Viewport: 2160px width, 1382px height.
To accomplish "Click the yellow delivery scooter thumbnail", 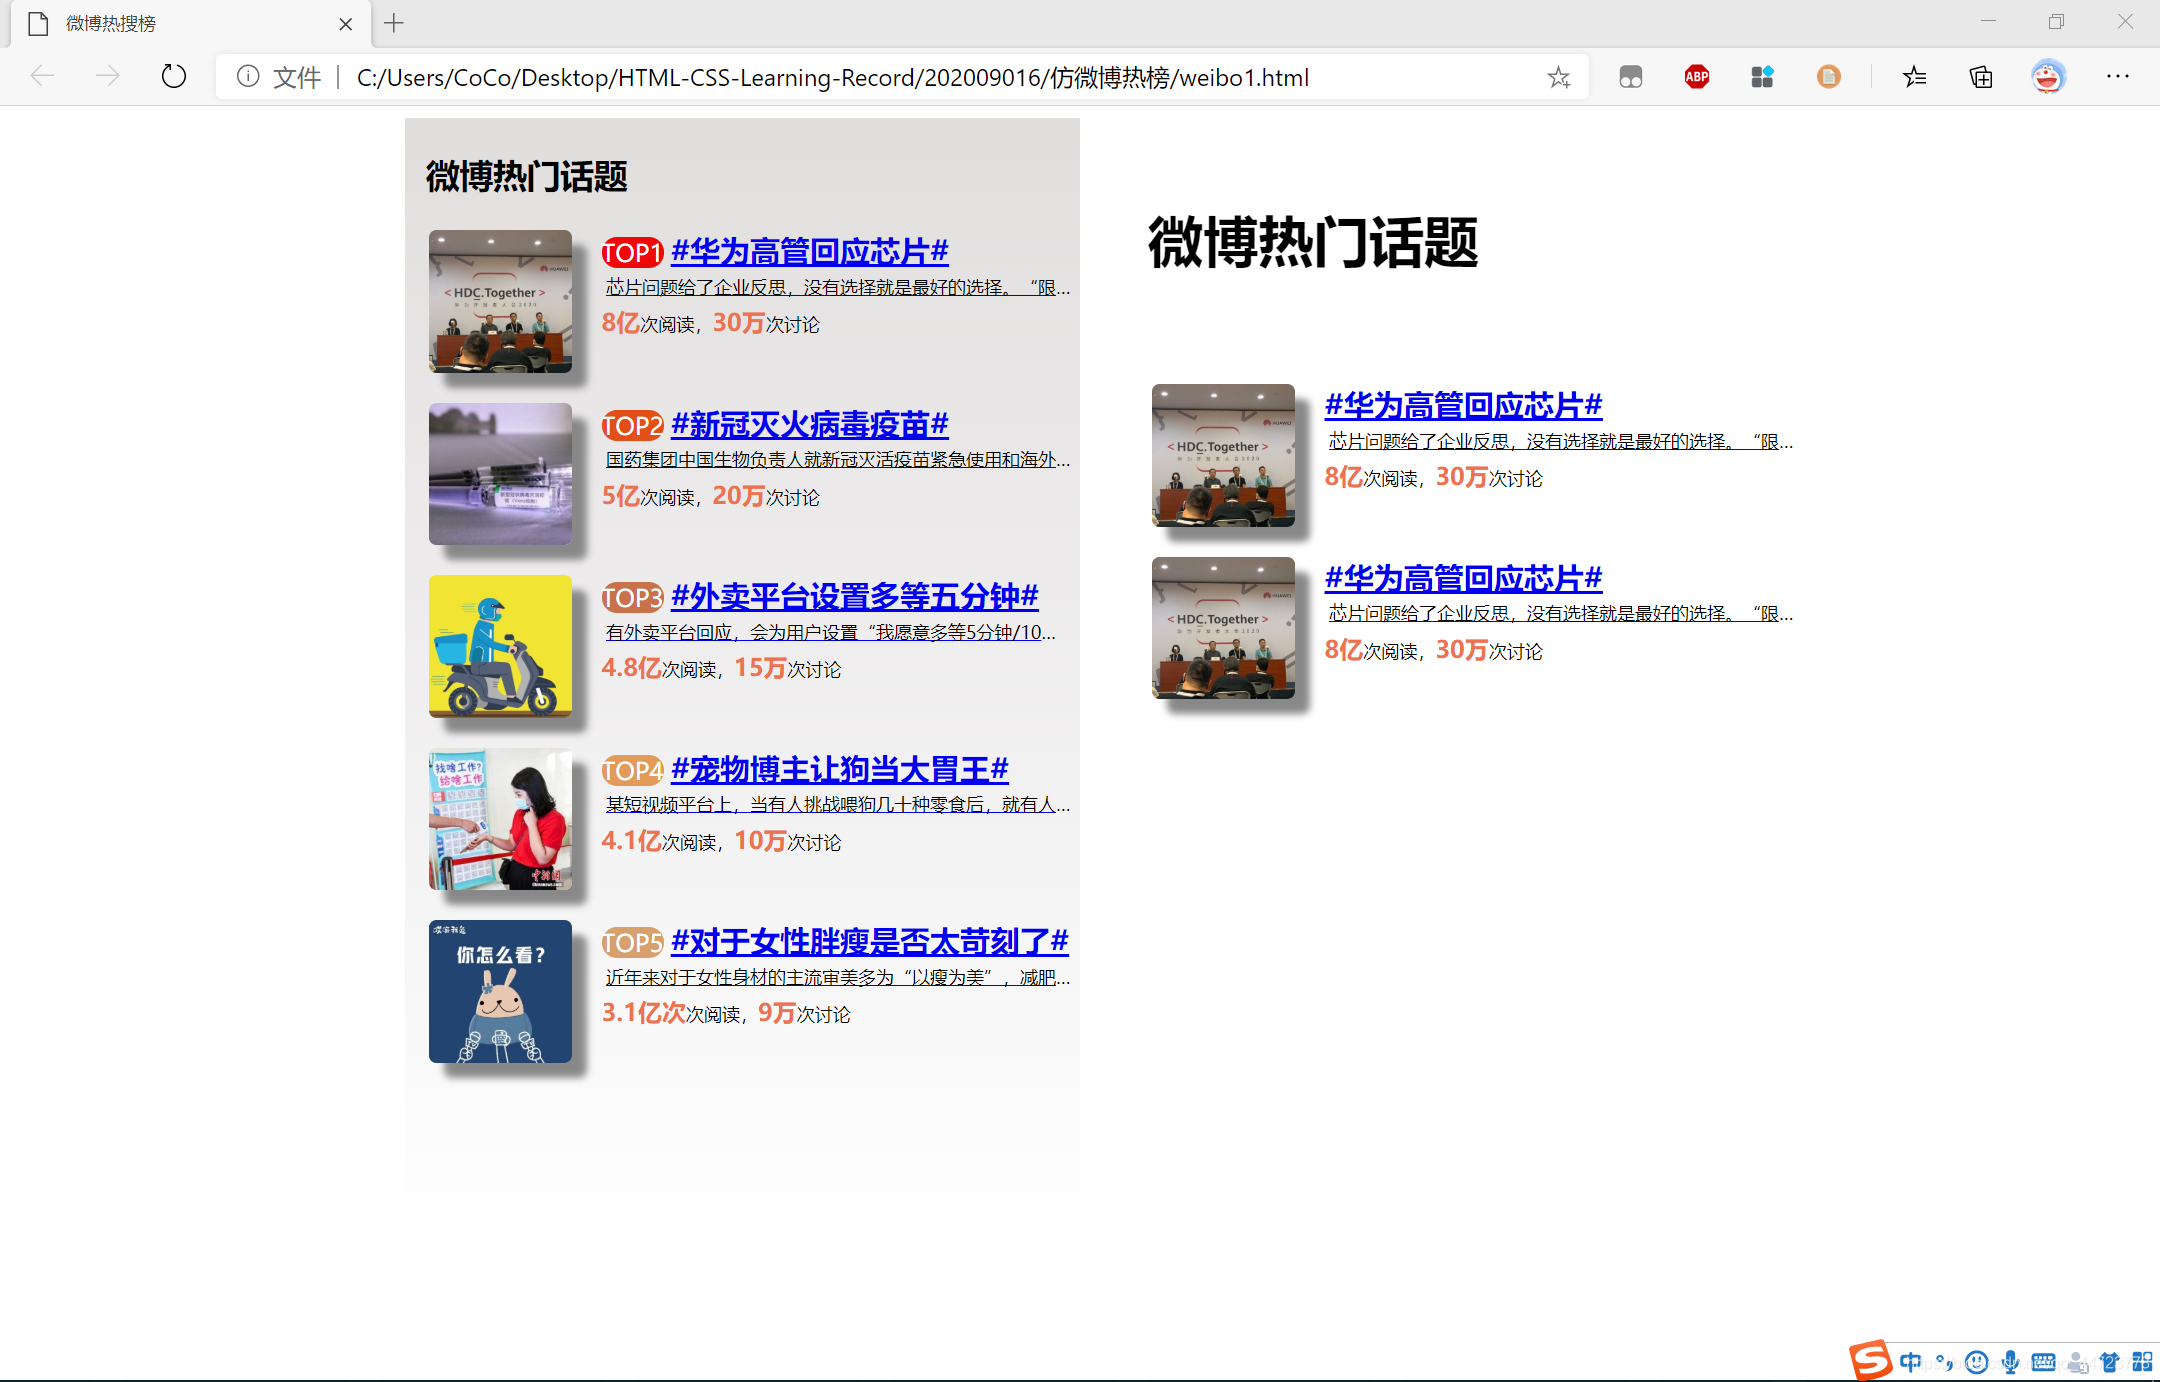I will pyautogui.click(x=500, y=646).
